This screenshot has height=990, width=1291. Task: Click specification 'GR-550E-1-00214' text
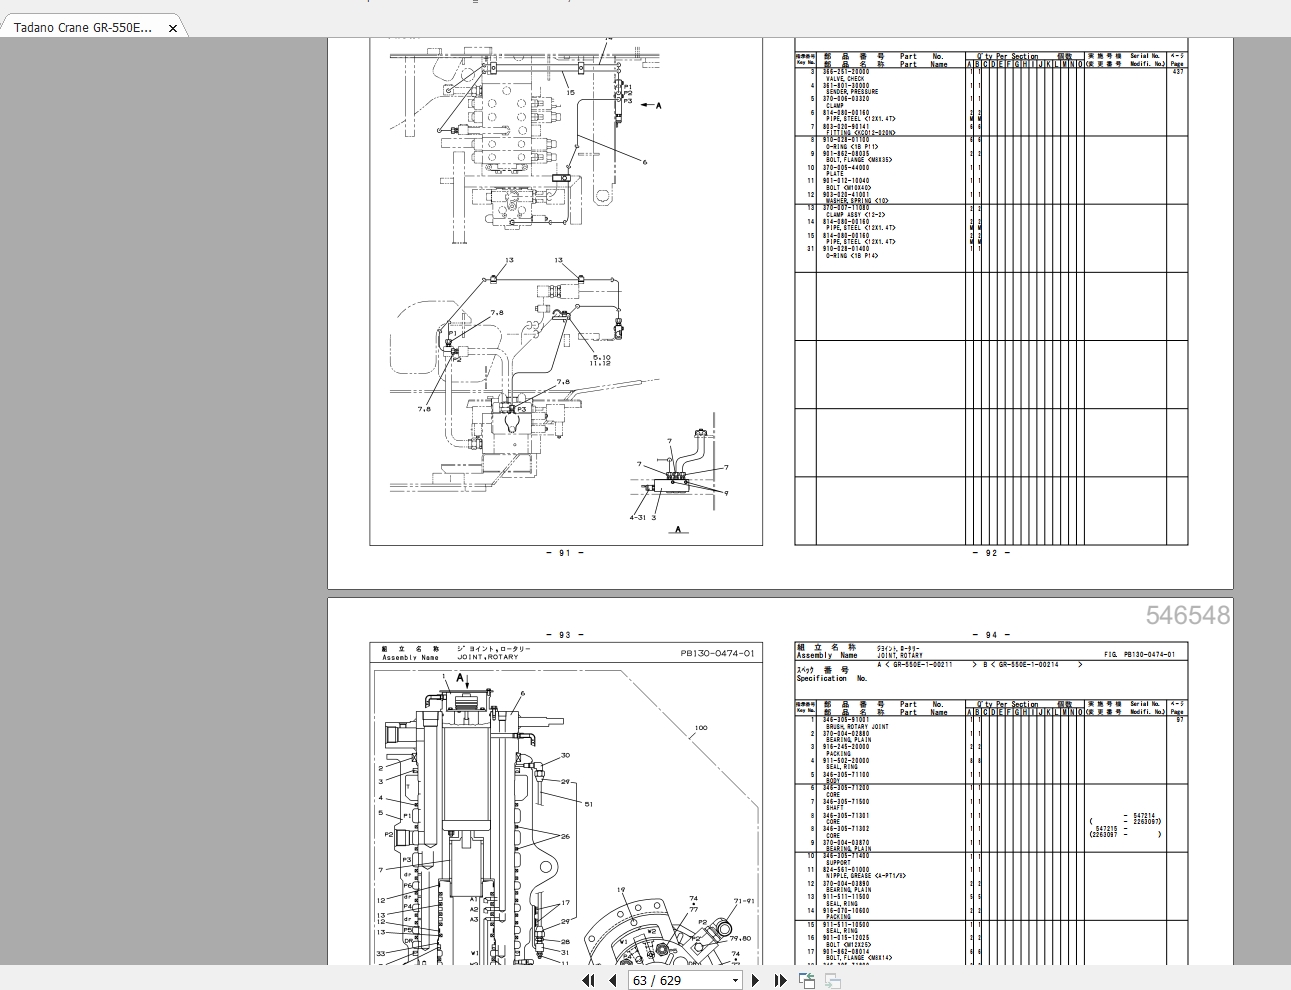[x=1027, y=665]
